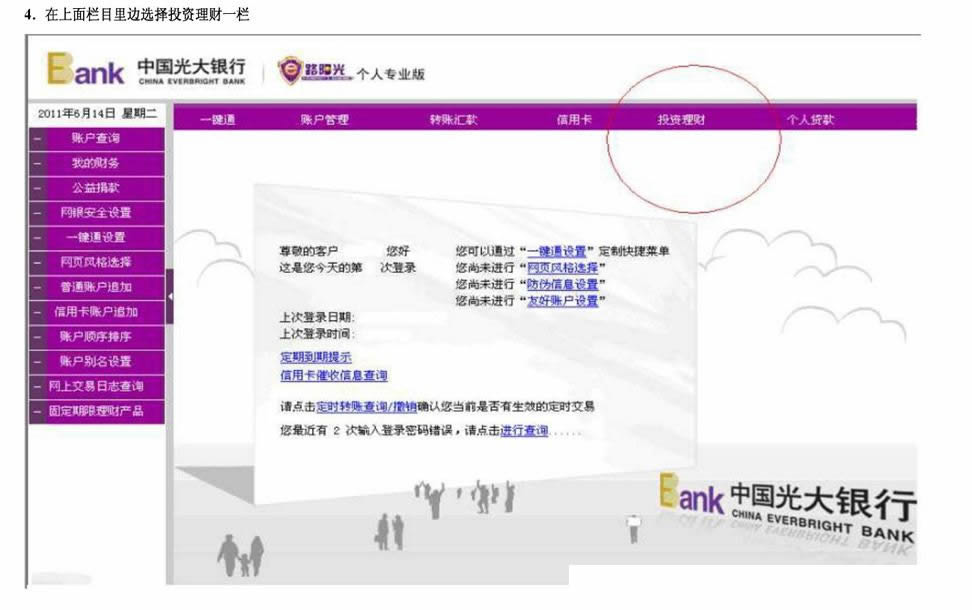
Task: Switch to the 转账汇款 tab
Action: click(x=454, y=119)
